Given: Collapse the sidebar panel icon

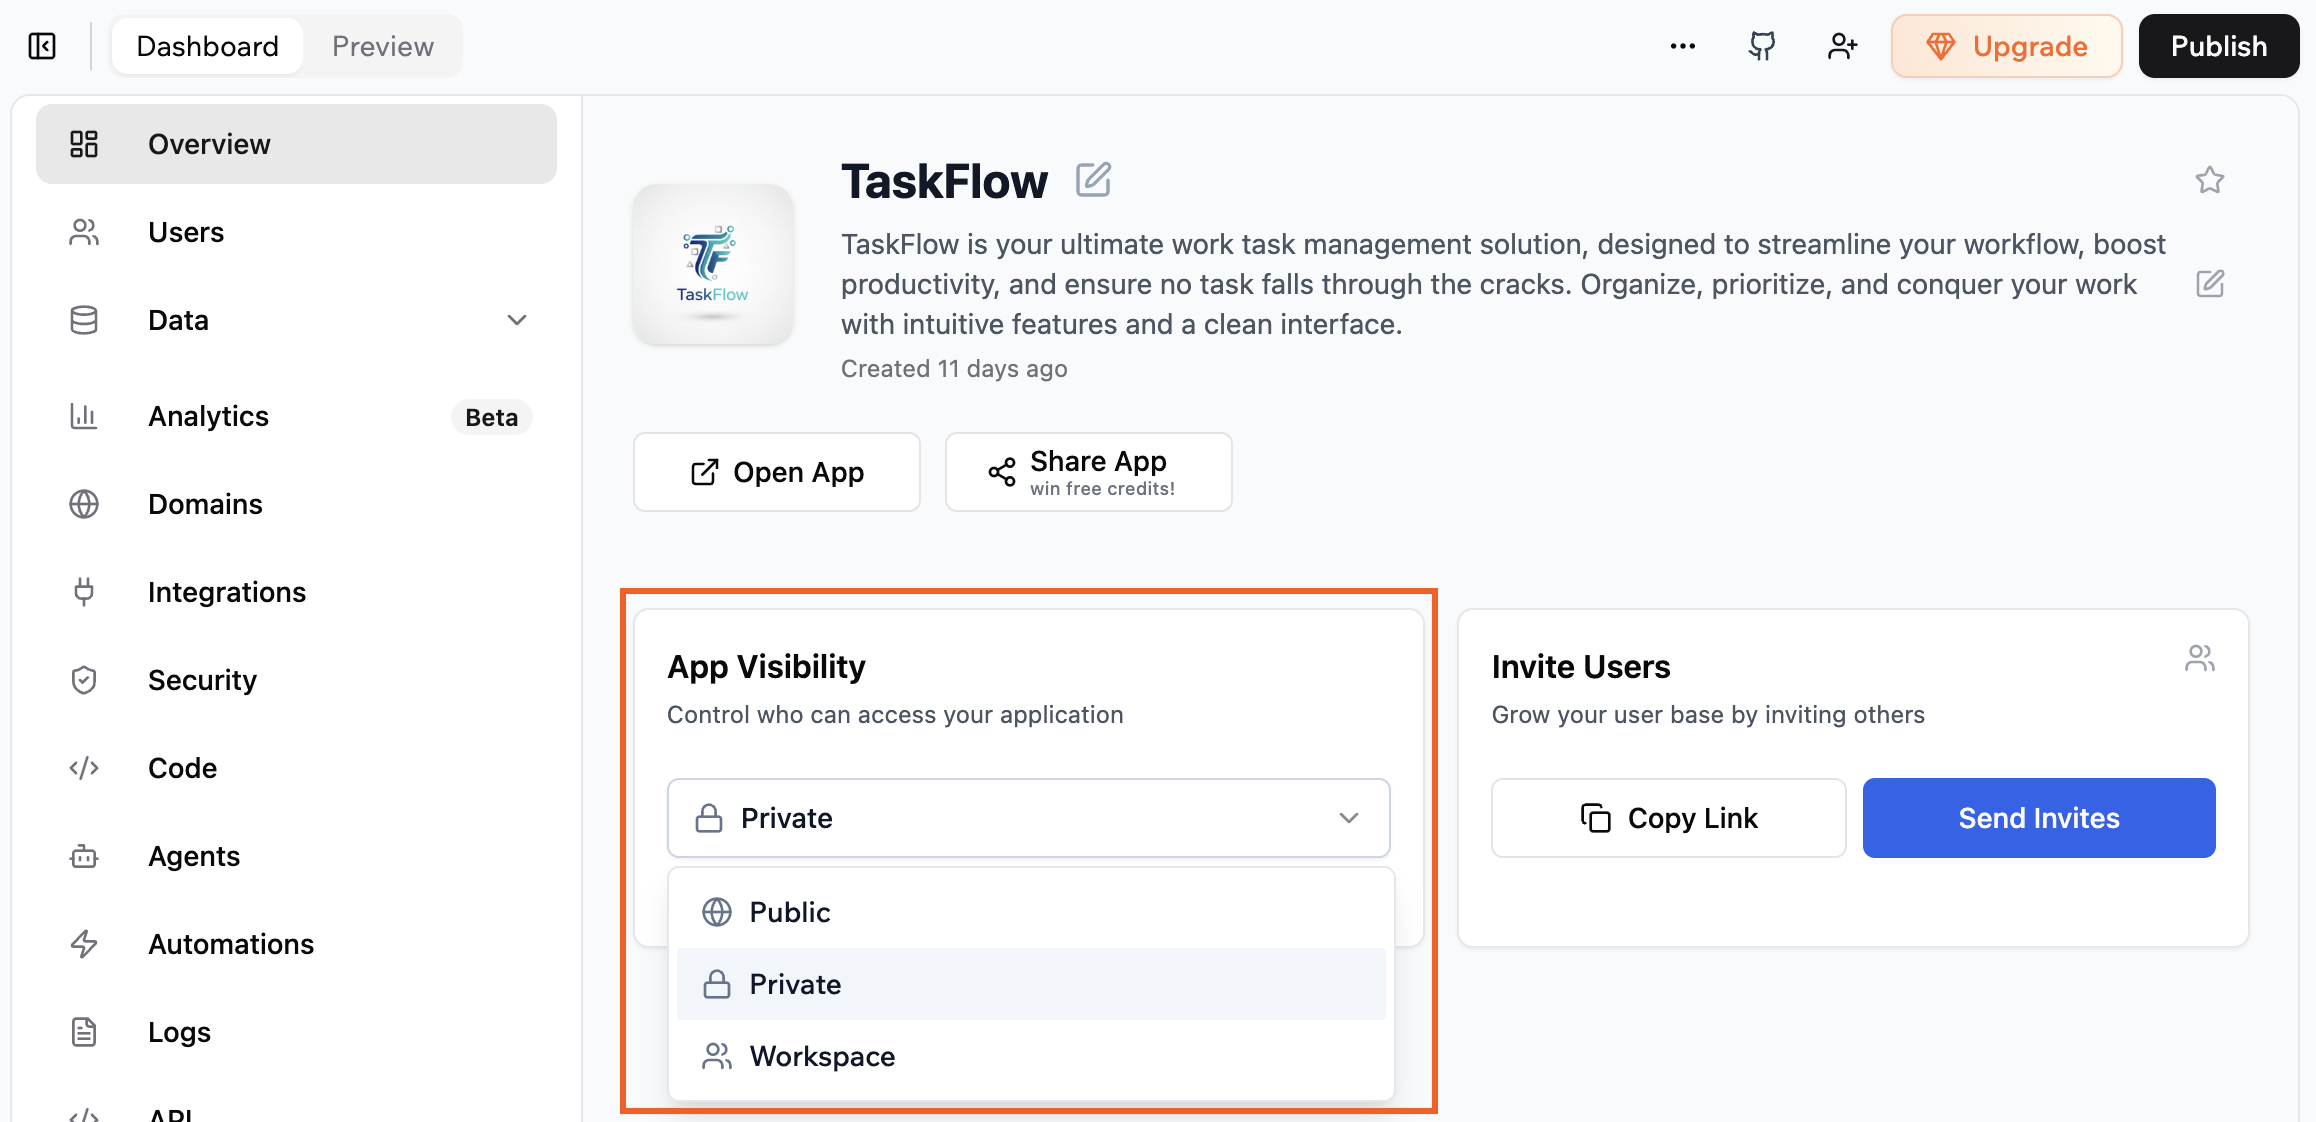Looking at the screenshot, I should pyautogui.click(x=42, y=46).
